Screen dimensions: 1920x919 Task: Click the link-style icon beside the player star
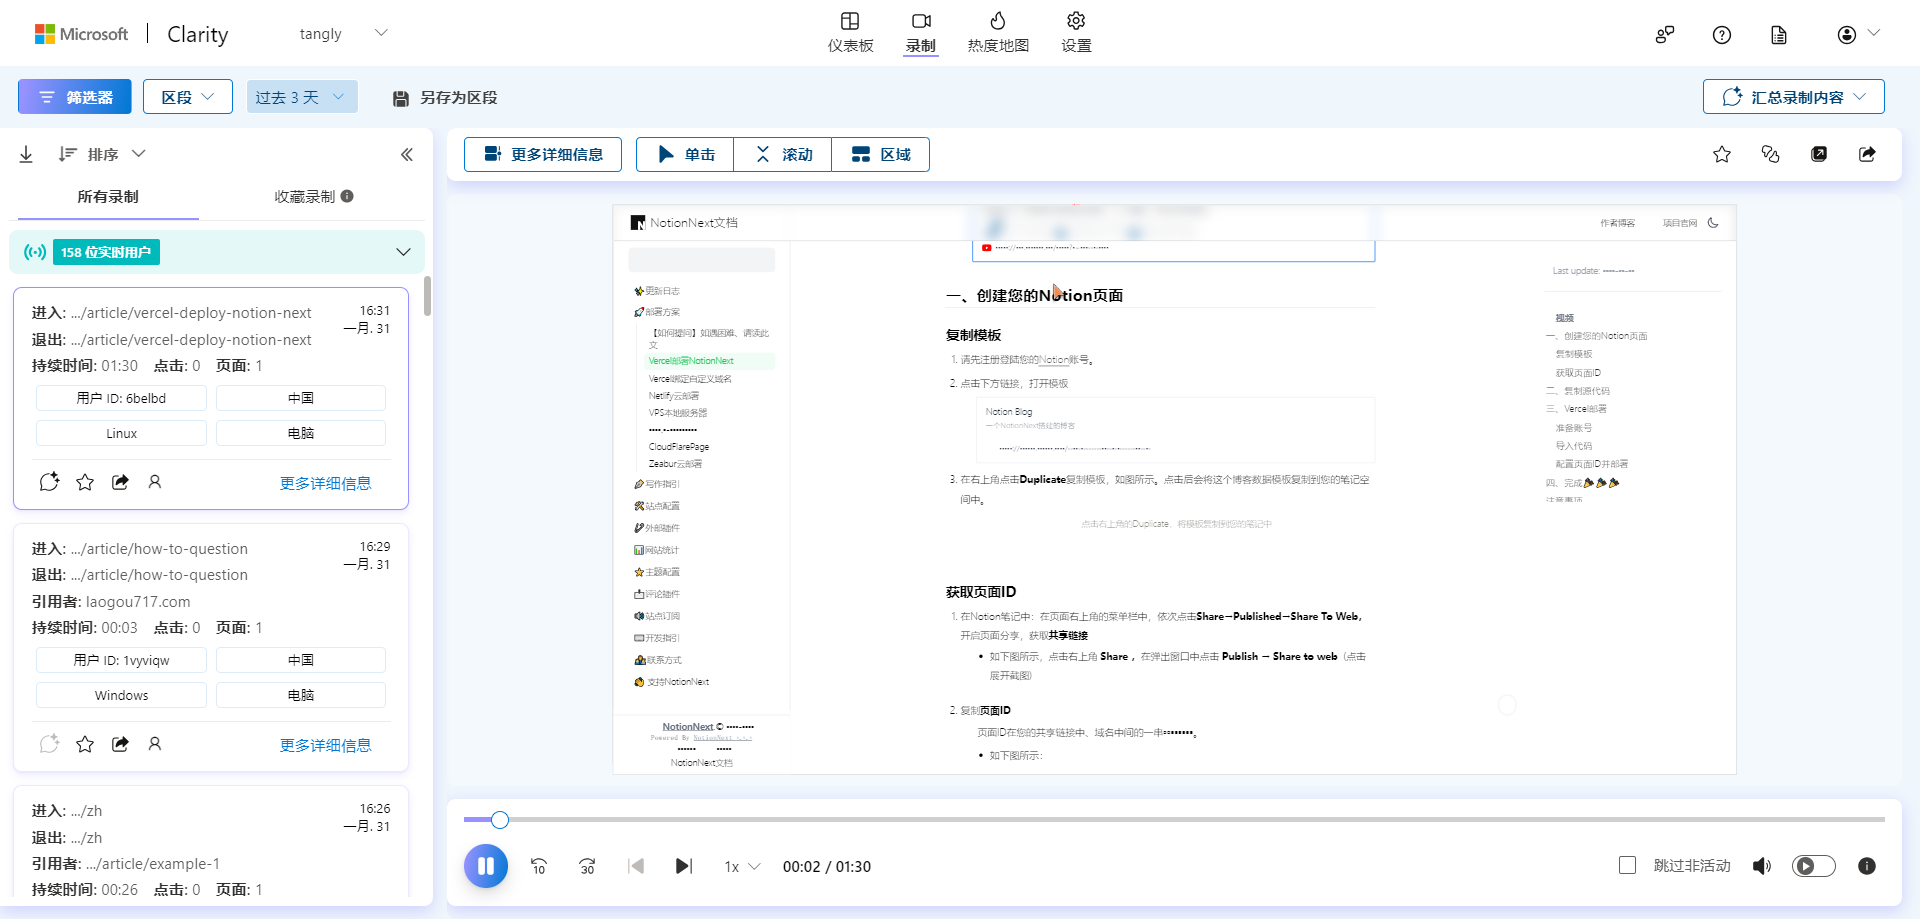1770,154
